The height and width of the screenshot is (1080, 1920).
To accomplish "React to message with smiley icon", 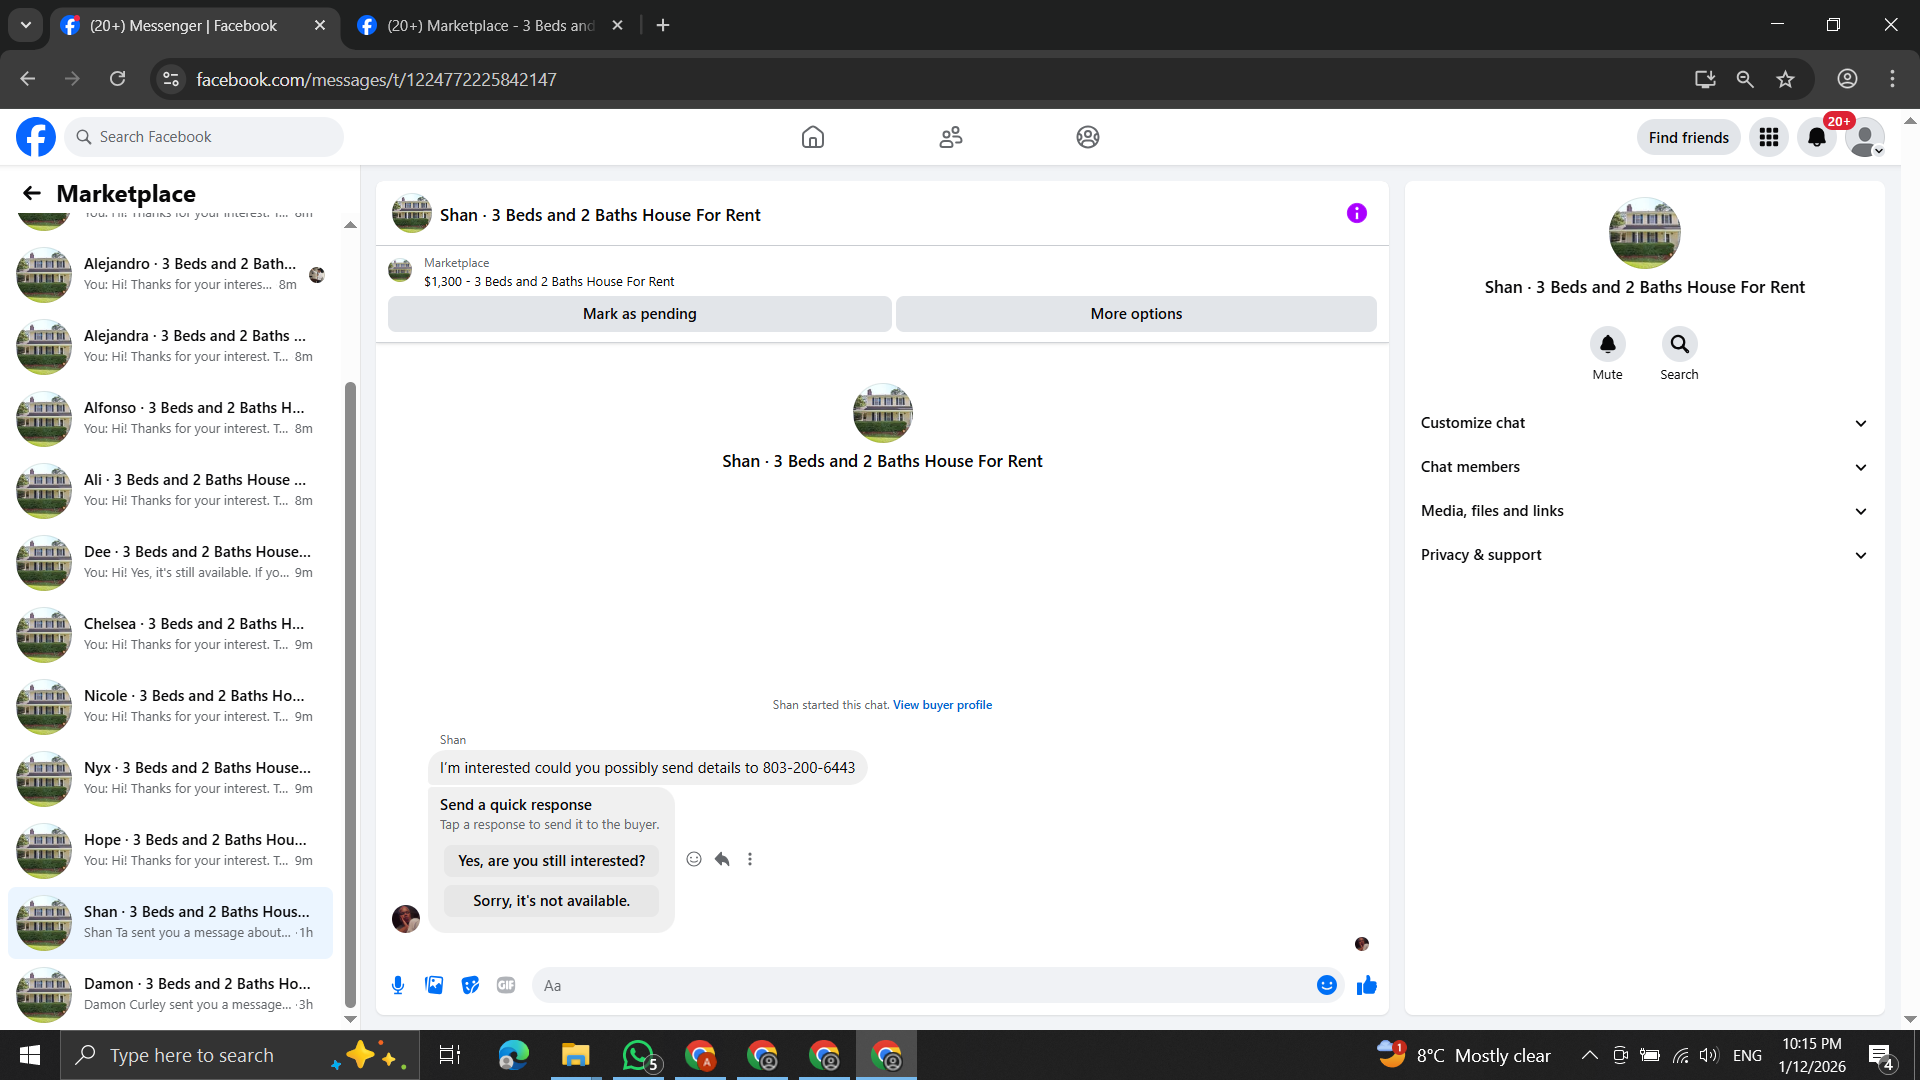I will [694, 859].
